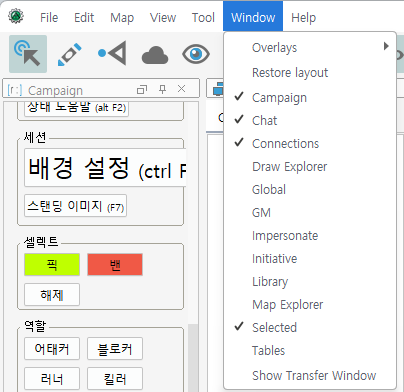The width and height of the screenshot is (404, 392).
Task: Uncheck the Campaign window entry
Action: tap(310, 97)
